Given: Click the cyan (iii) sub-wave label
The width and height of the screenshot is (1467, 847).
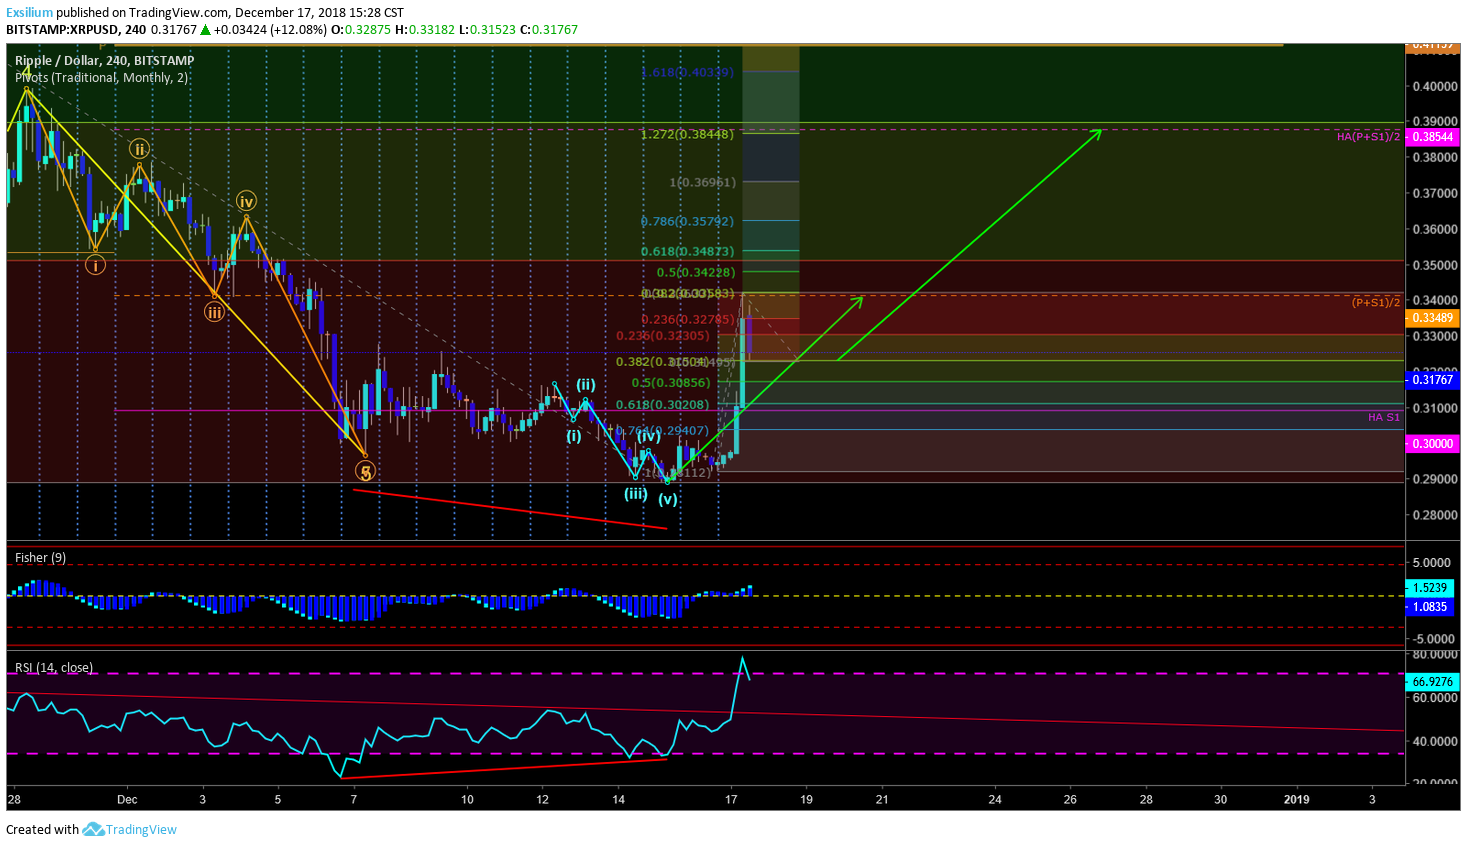Looking at the screenshot, I should coord(636,493).
